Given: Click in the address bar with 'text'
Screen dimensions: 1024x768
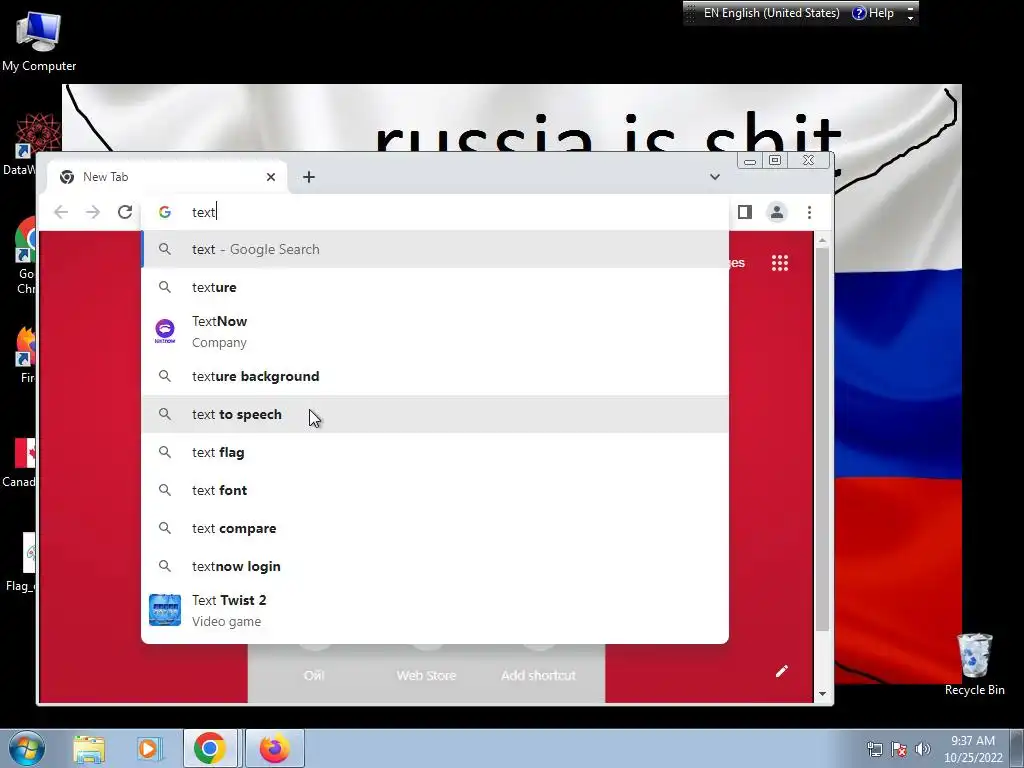Looking at the screenshot, I should pos(435,212).
